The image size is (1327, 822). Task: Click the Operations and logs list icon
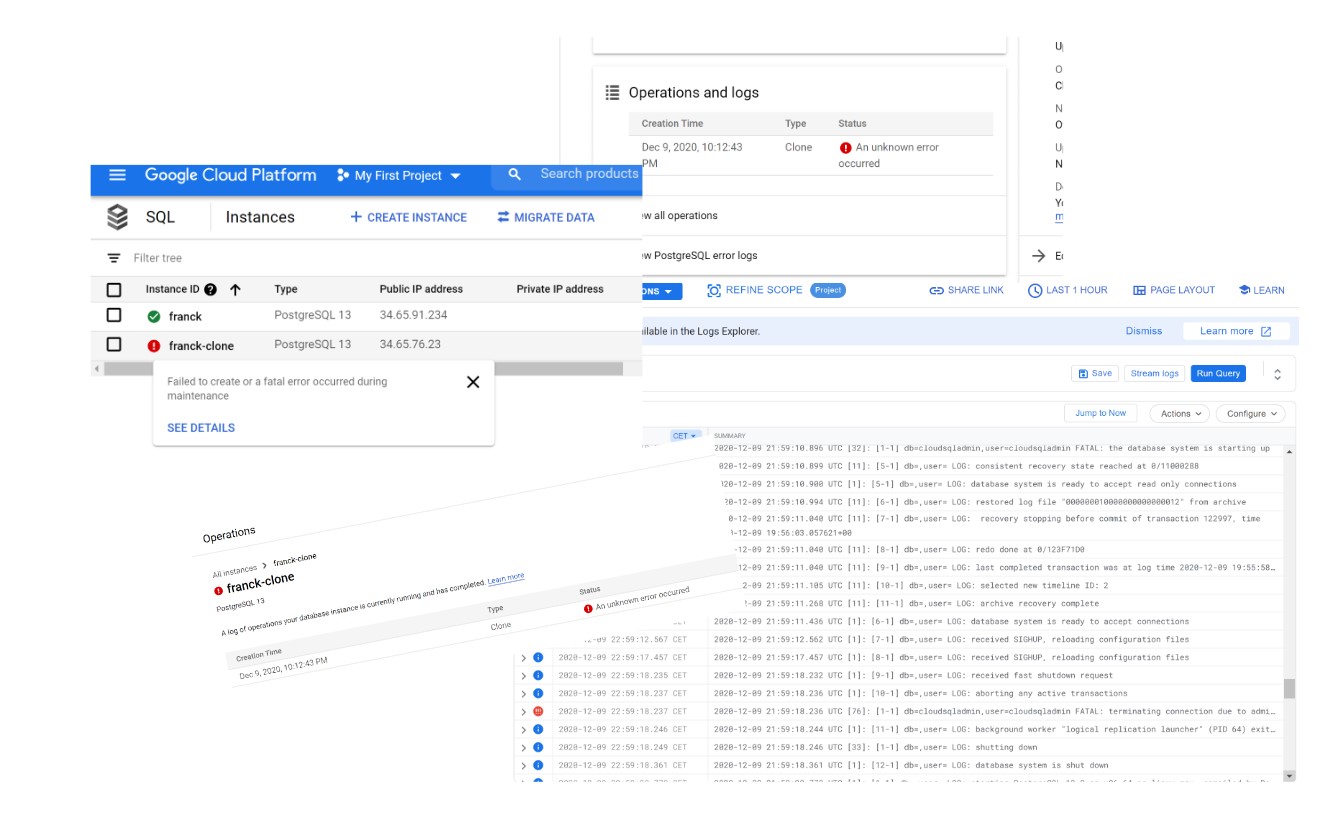(x=613, y=92)
